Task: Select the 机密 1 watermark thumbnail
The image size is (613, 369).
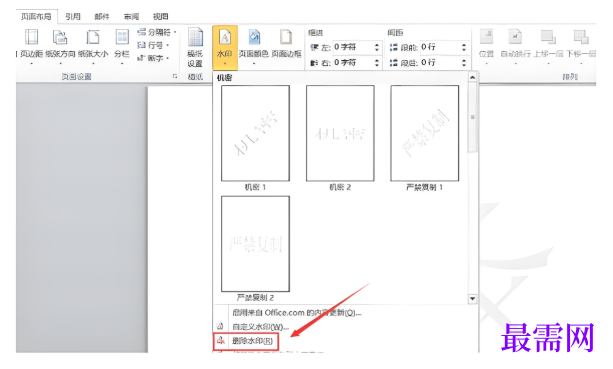Action: point(255,133)
